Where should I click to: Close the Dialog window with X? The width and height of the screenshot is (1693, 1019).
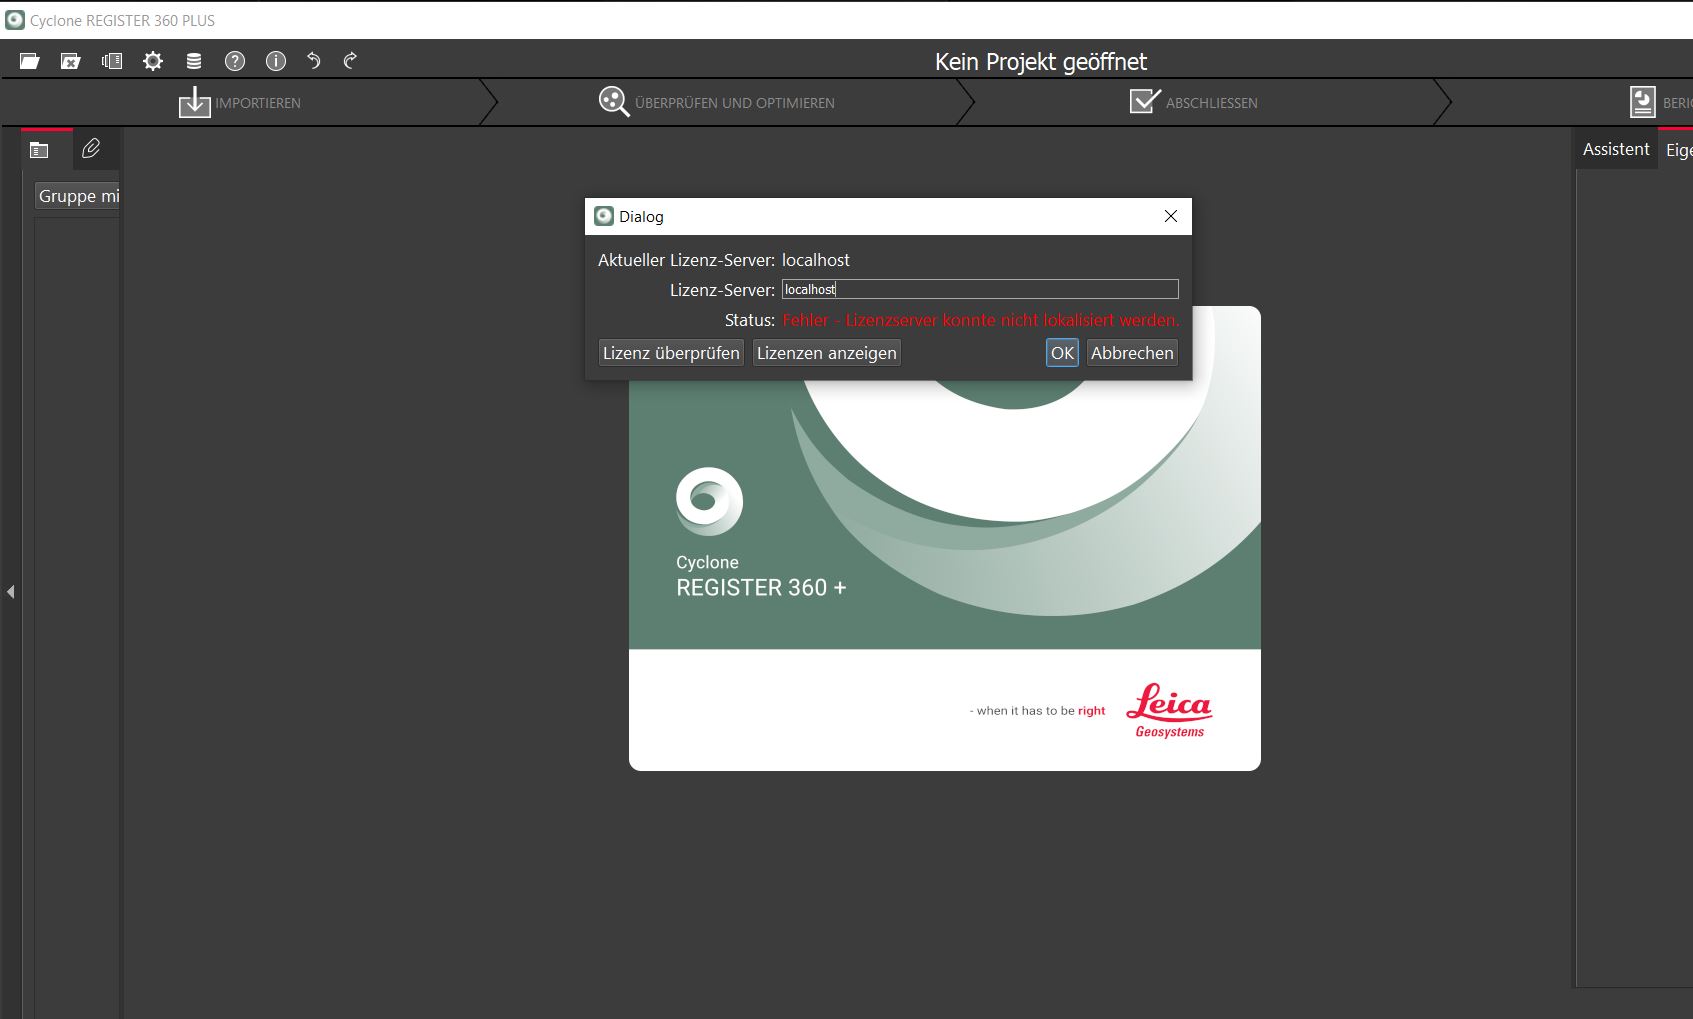pyautogui.click(x=1171, y=216)
